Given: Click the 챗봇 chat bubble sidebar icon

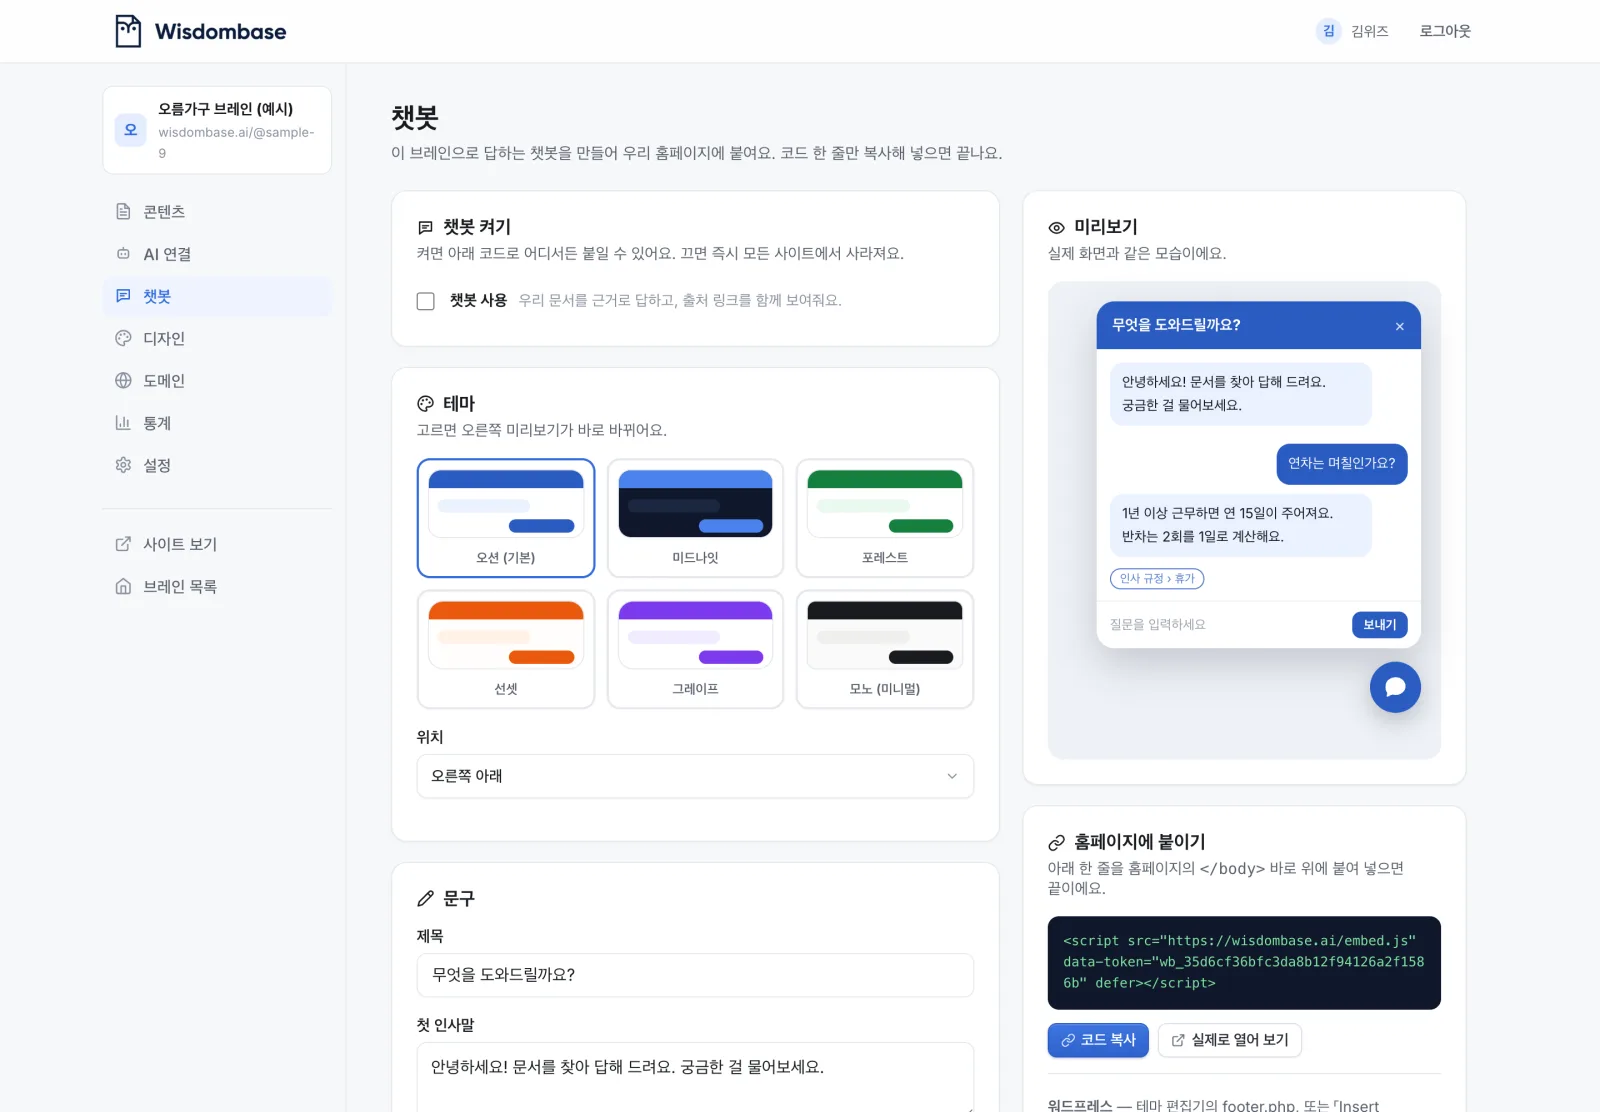Looking at the screenshot, I should click(x=123, y=296).
